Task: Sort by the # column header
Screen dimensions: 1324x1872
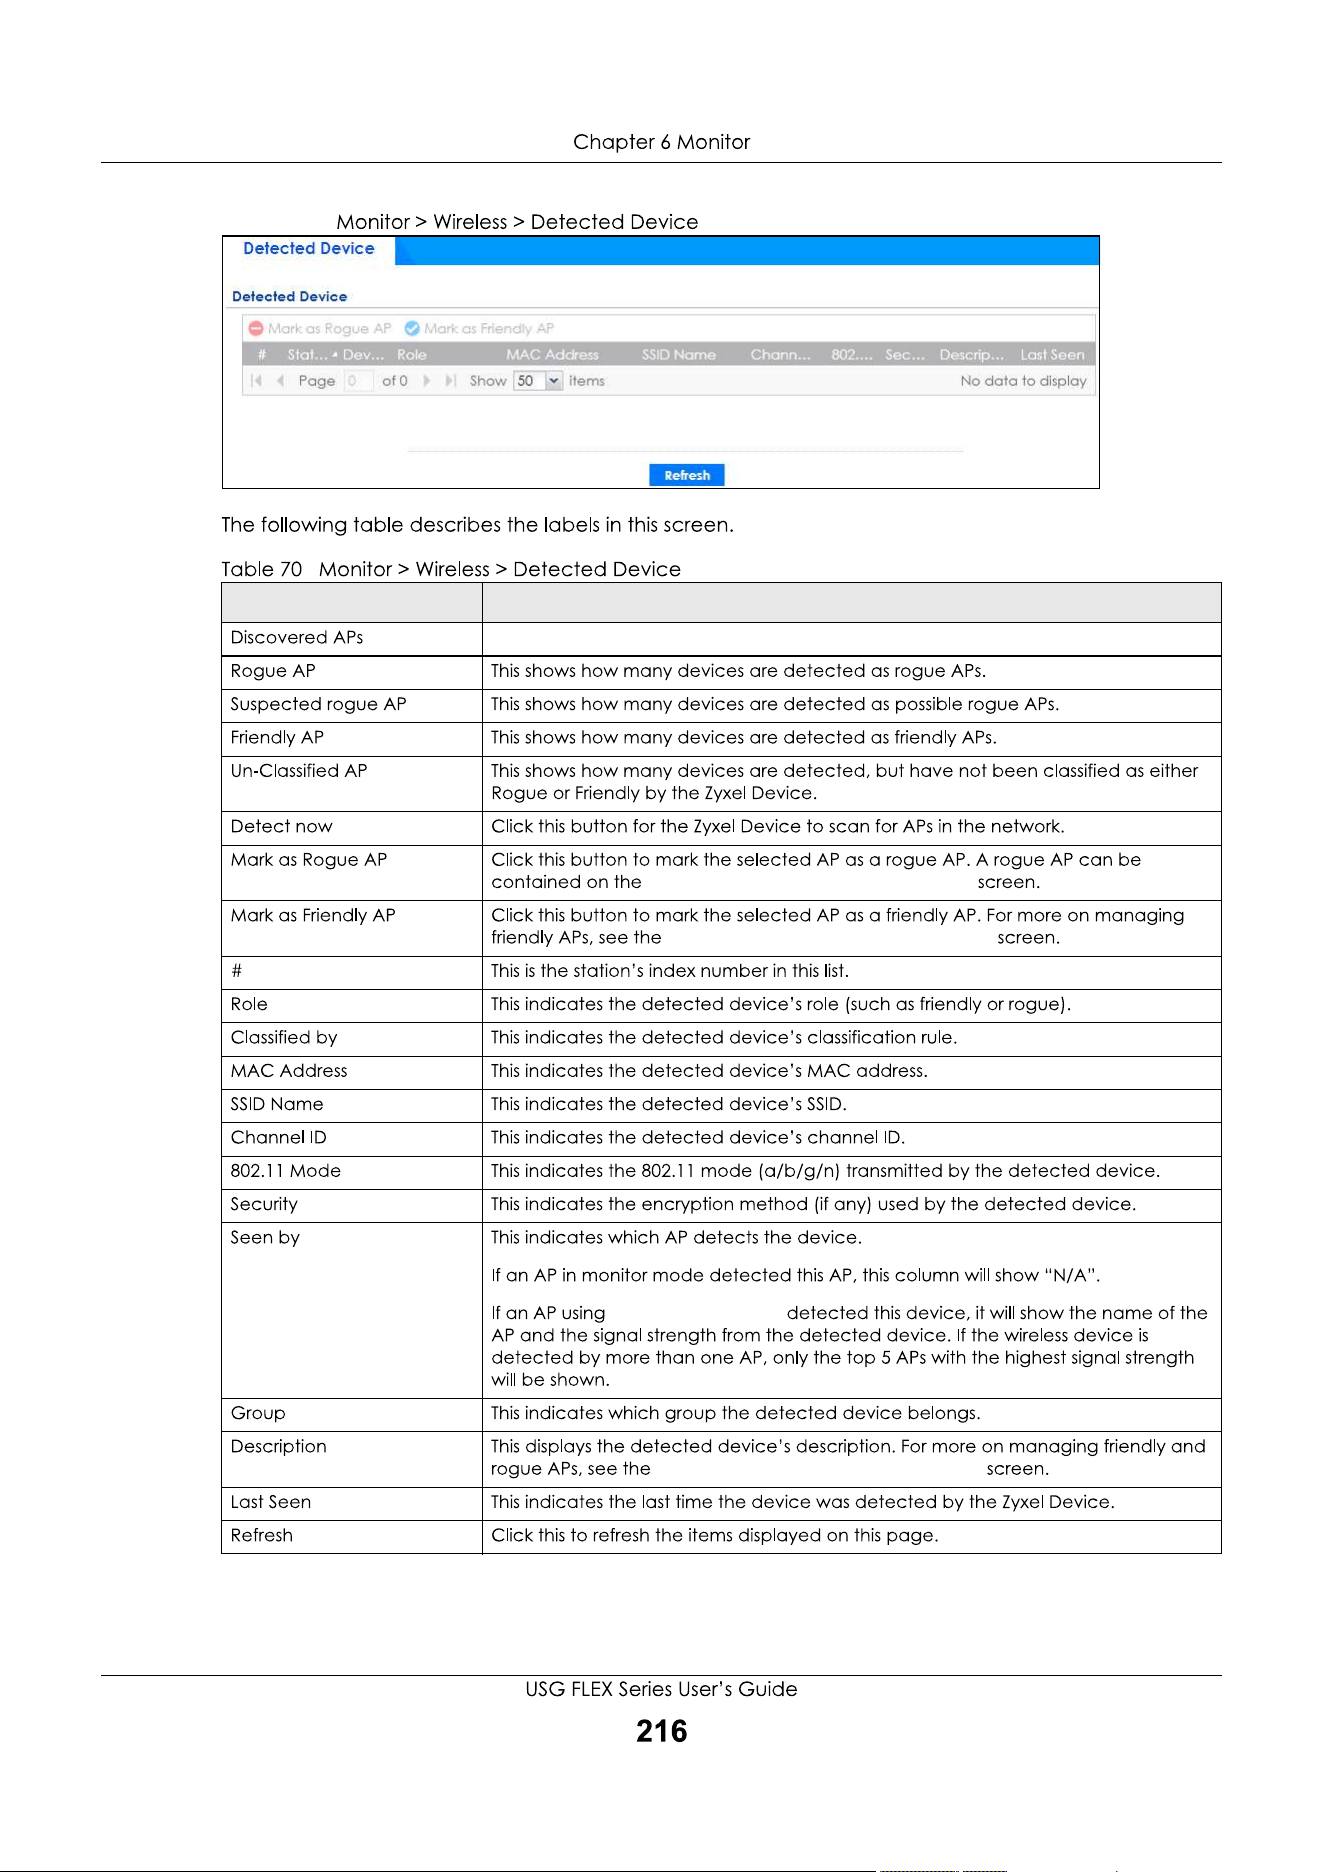Action: (x=262, y=355)
